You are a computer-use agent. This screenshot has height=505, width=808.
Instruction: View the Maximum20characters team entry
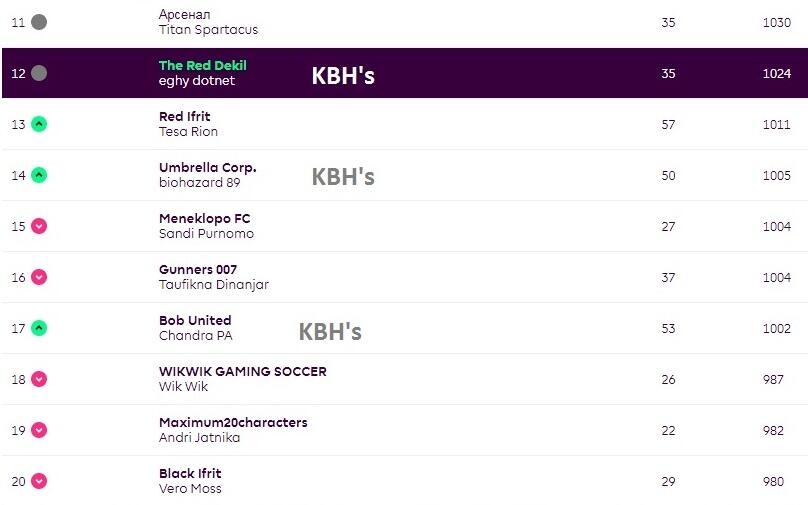[233, 422]
